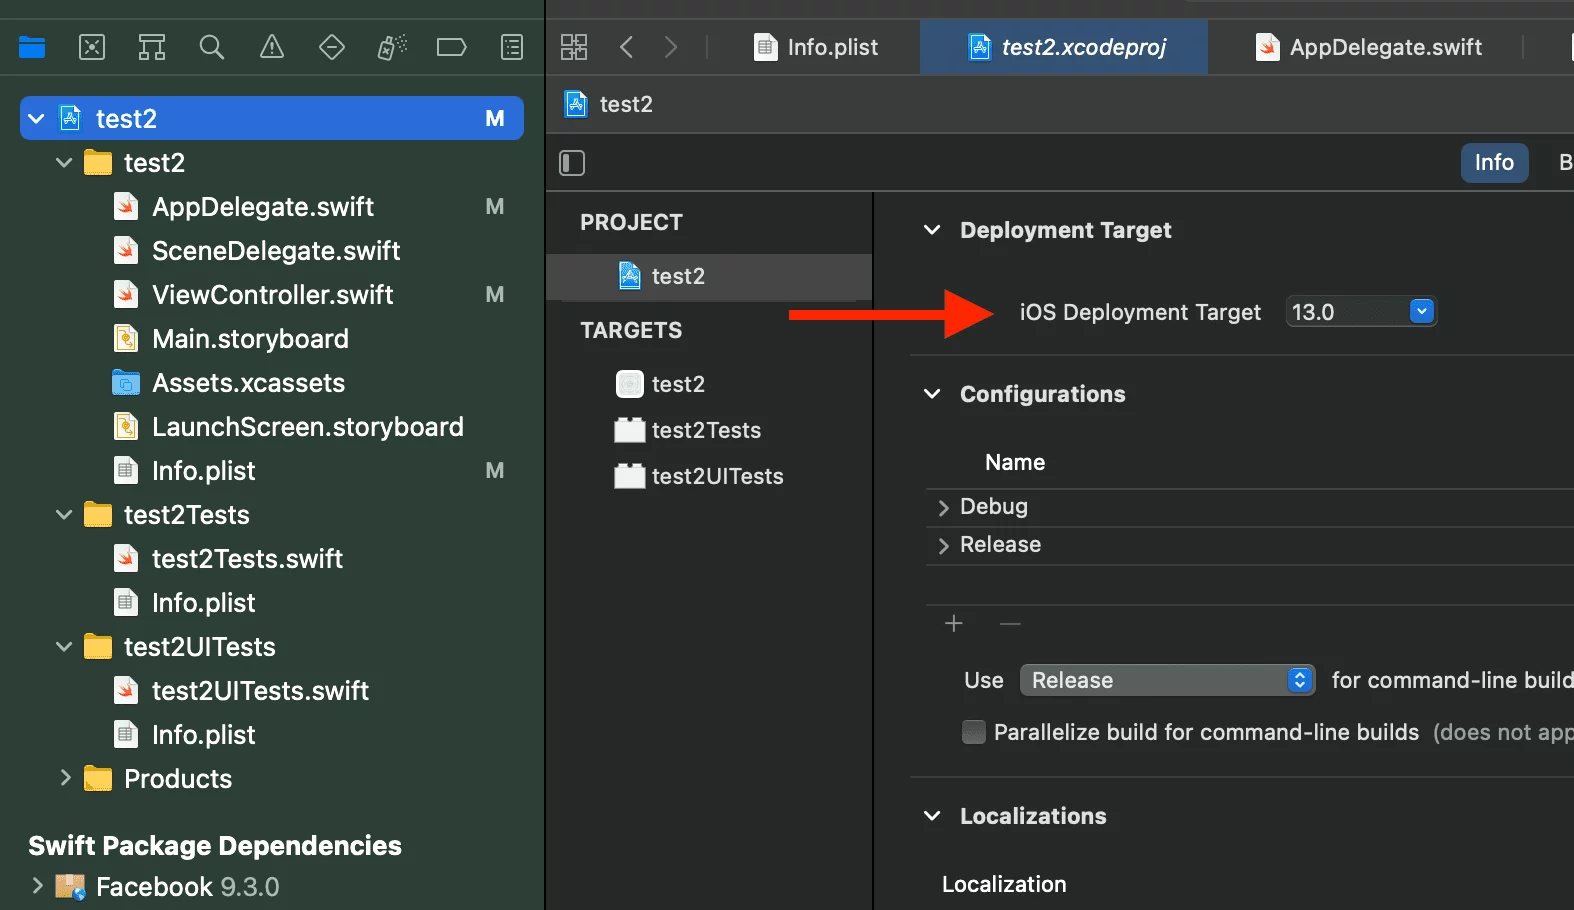1574x910 pixels.
Task: Click the Name column header
Action: [x=1015, y=462]
